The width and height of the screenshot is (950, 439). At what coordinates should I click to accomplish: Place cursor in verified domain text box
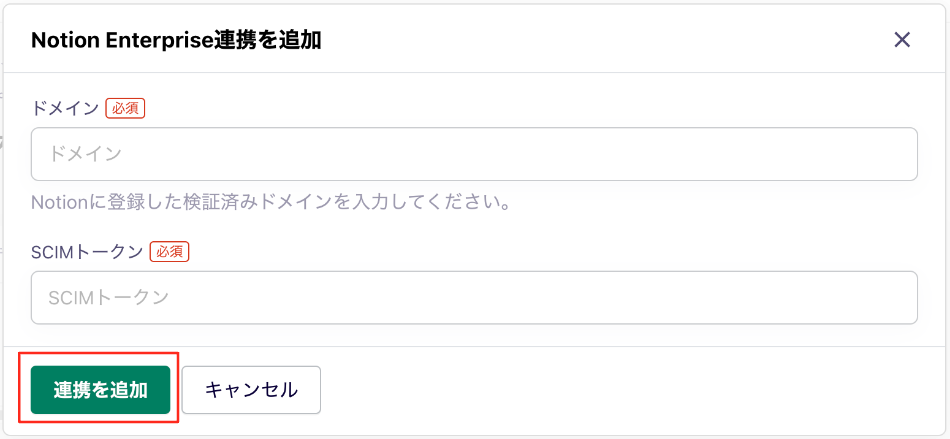[474, 154]
